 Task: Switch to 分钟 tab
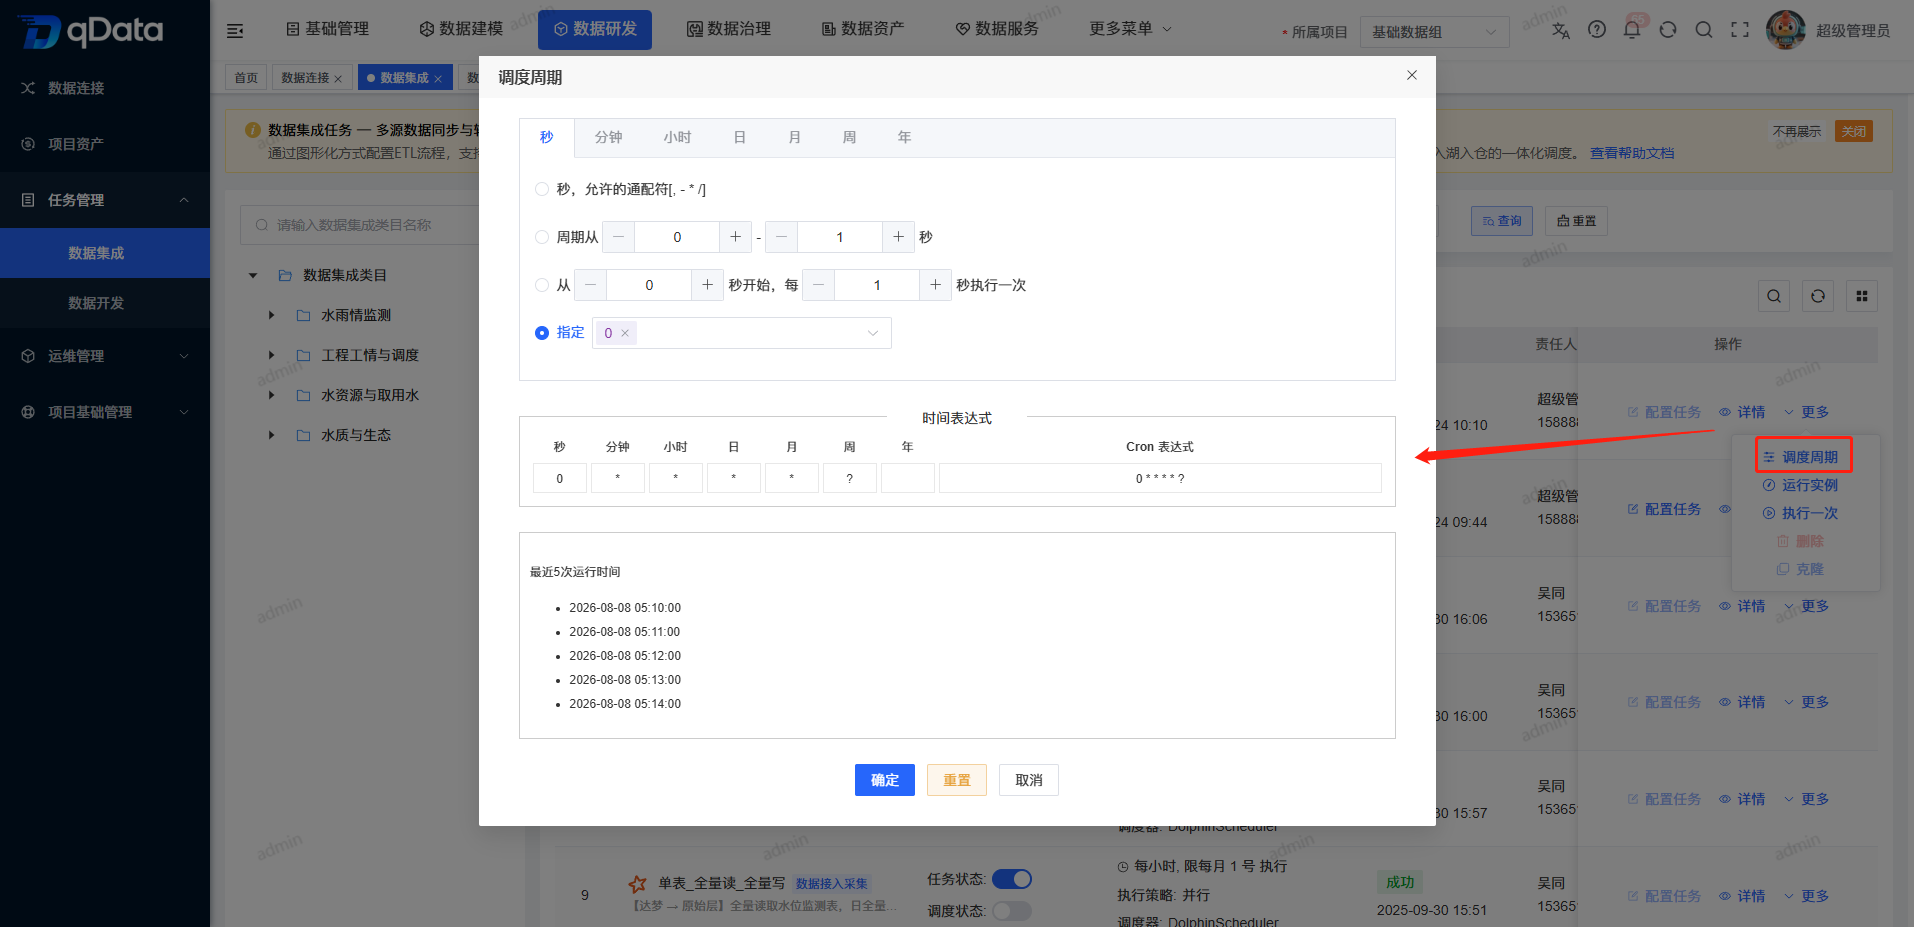pyautogui.click(x=608, y=138)
